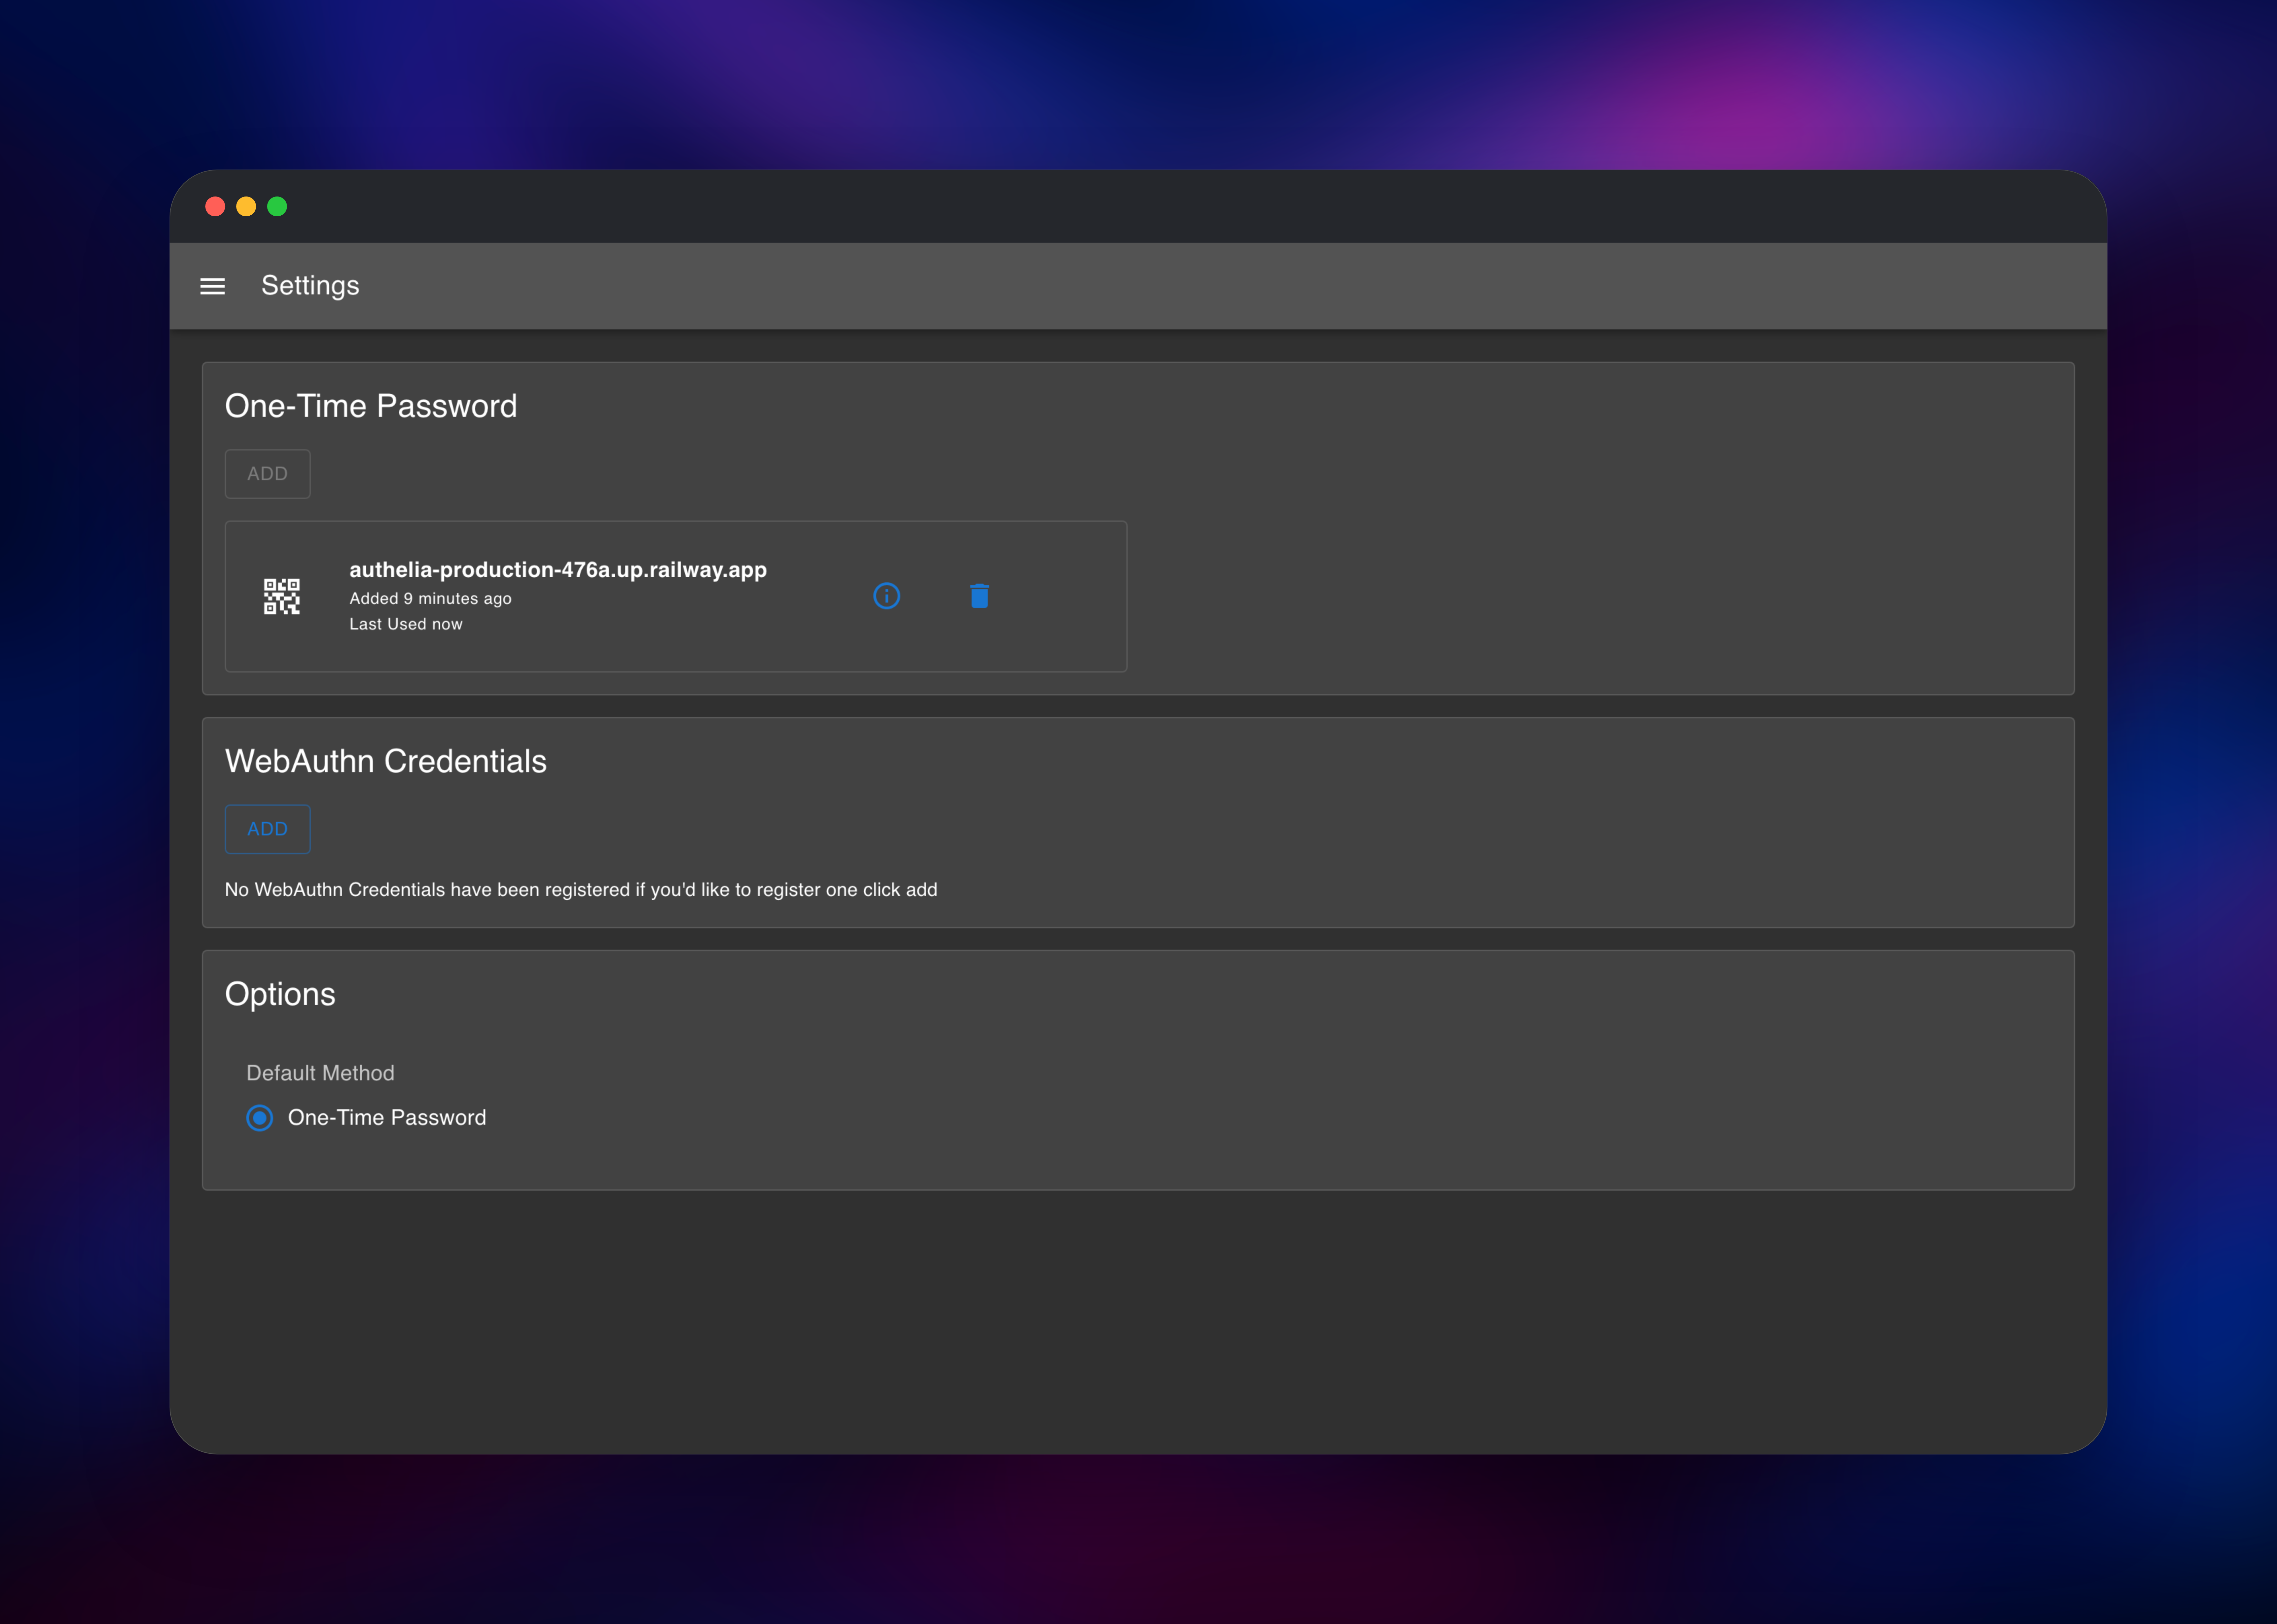Screen dimensions: 2277x1624
Task: Click the No WebAuthn Credentials registered message
Action: (581, 890)
